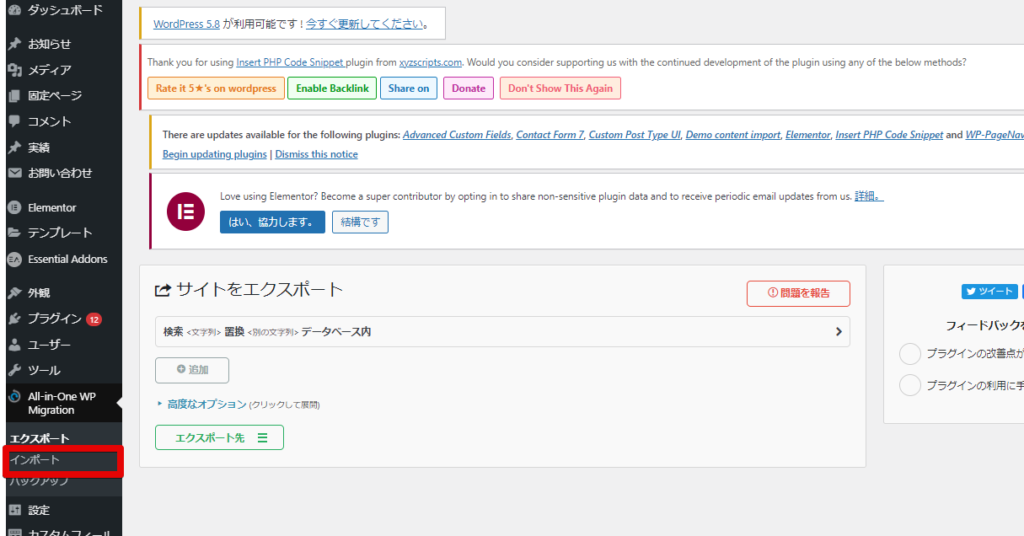Image resolution: width=1024 pixels, height=536 pixels.
Task: Open the エクスポート先 dropdown
Action: (x=219, y=437)
